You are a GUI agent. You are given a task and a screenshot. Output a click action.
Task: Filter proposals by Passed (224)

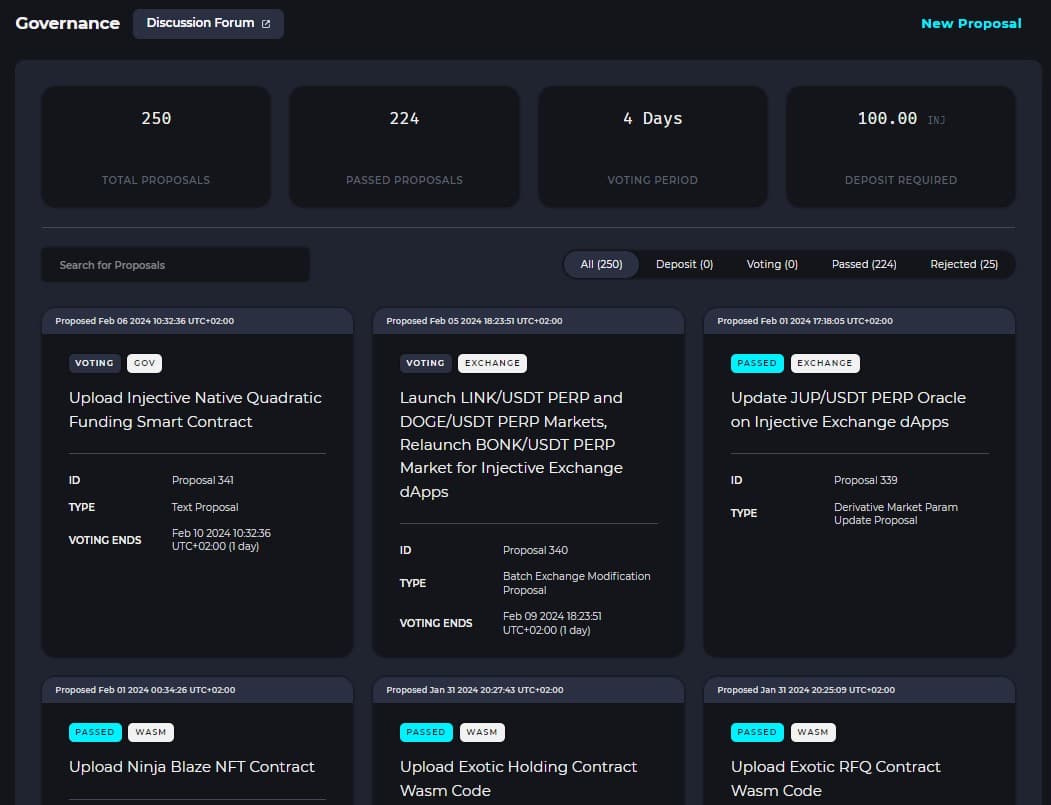pos(864,264)
